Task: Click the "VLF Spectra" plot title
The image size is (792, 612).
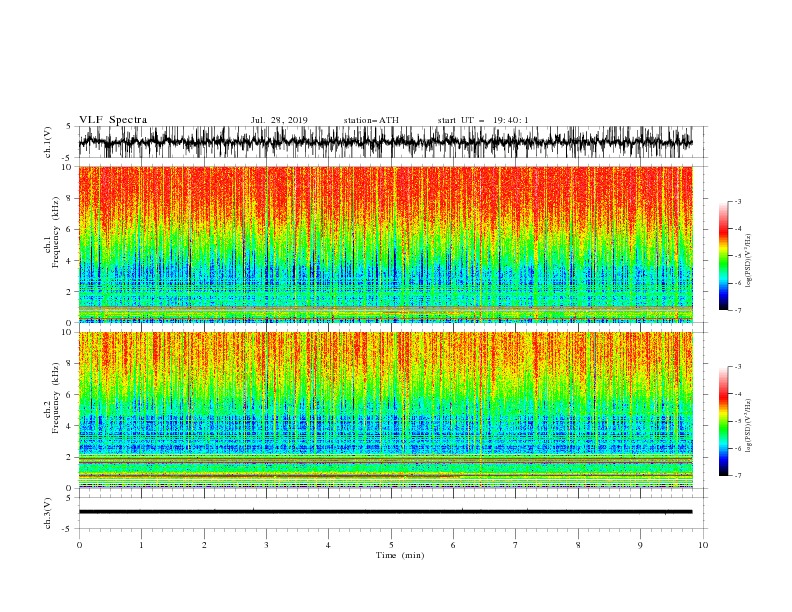Action: tap(113, 120)
